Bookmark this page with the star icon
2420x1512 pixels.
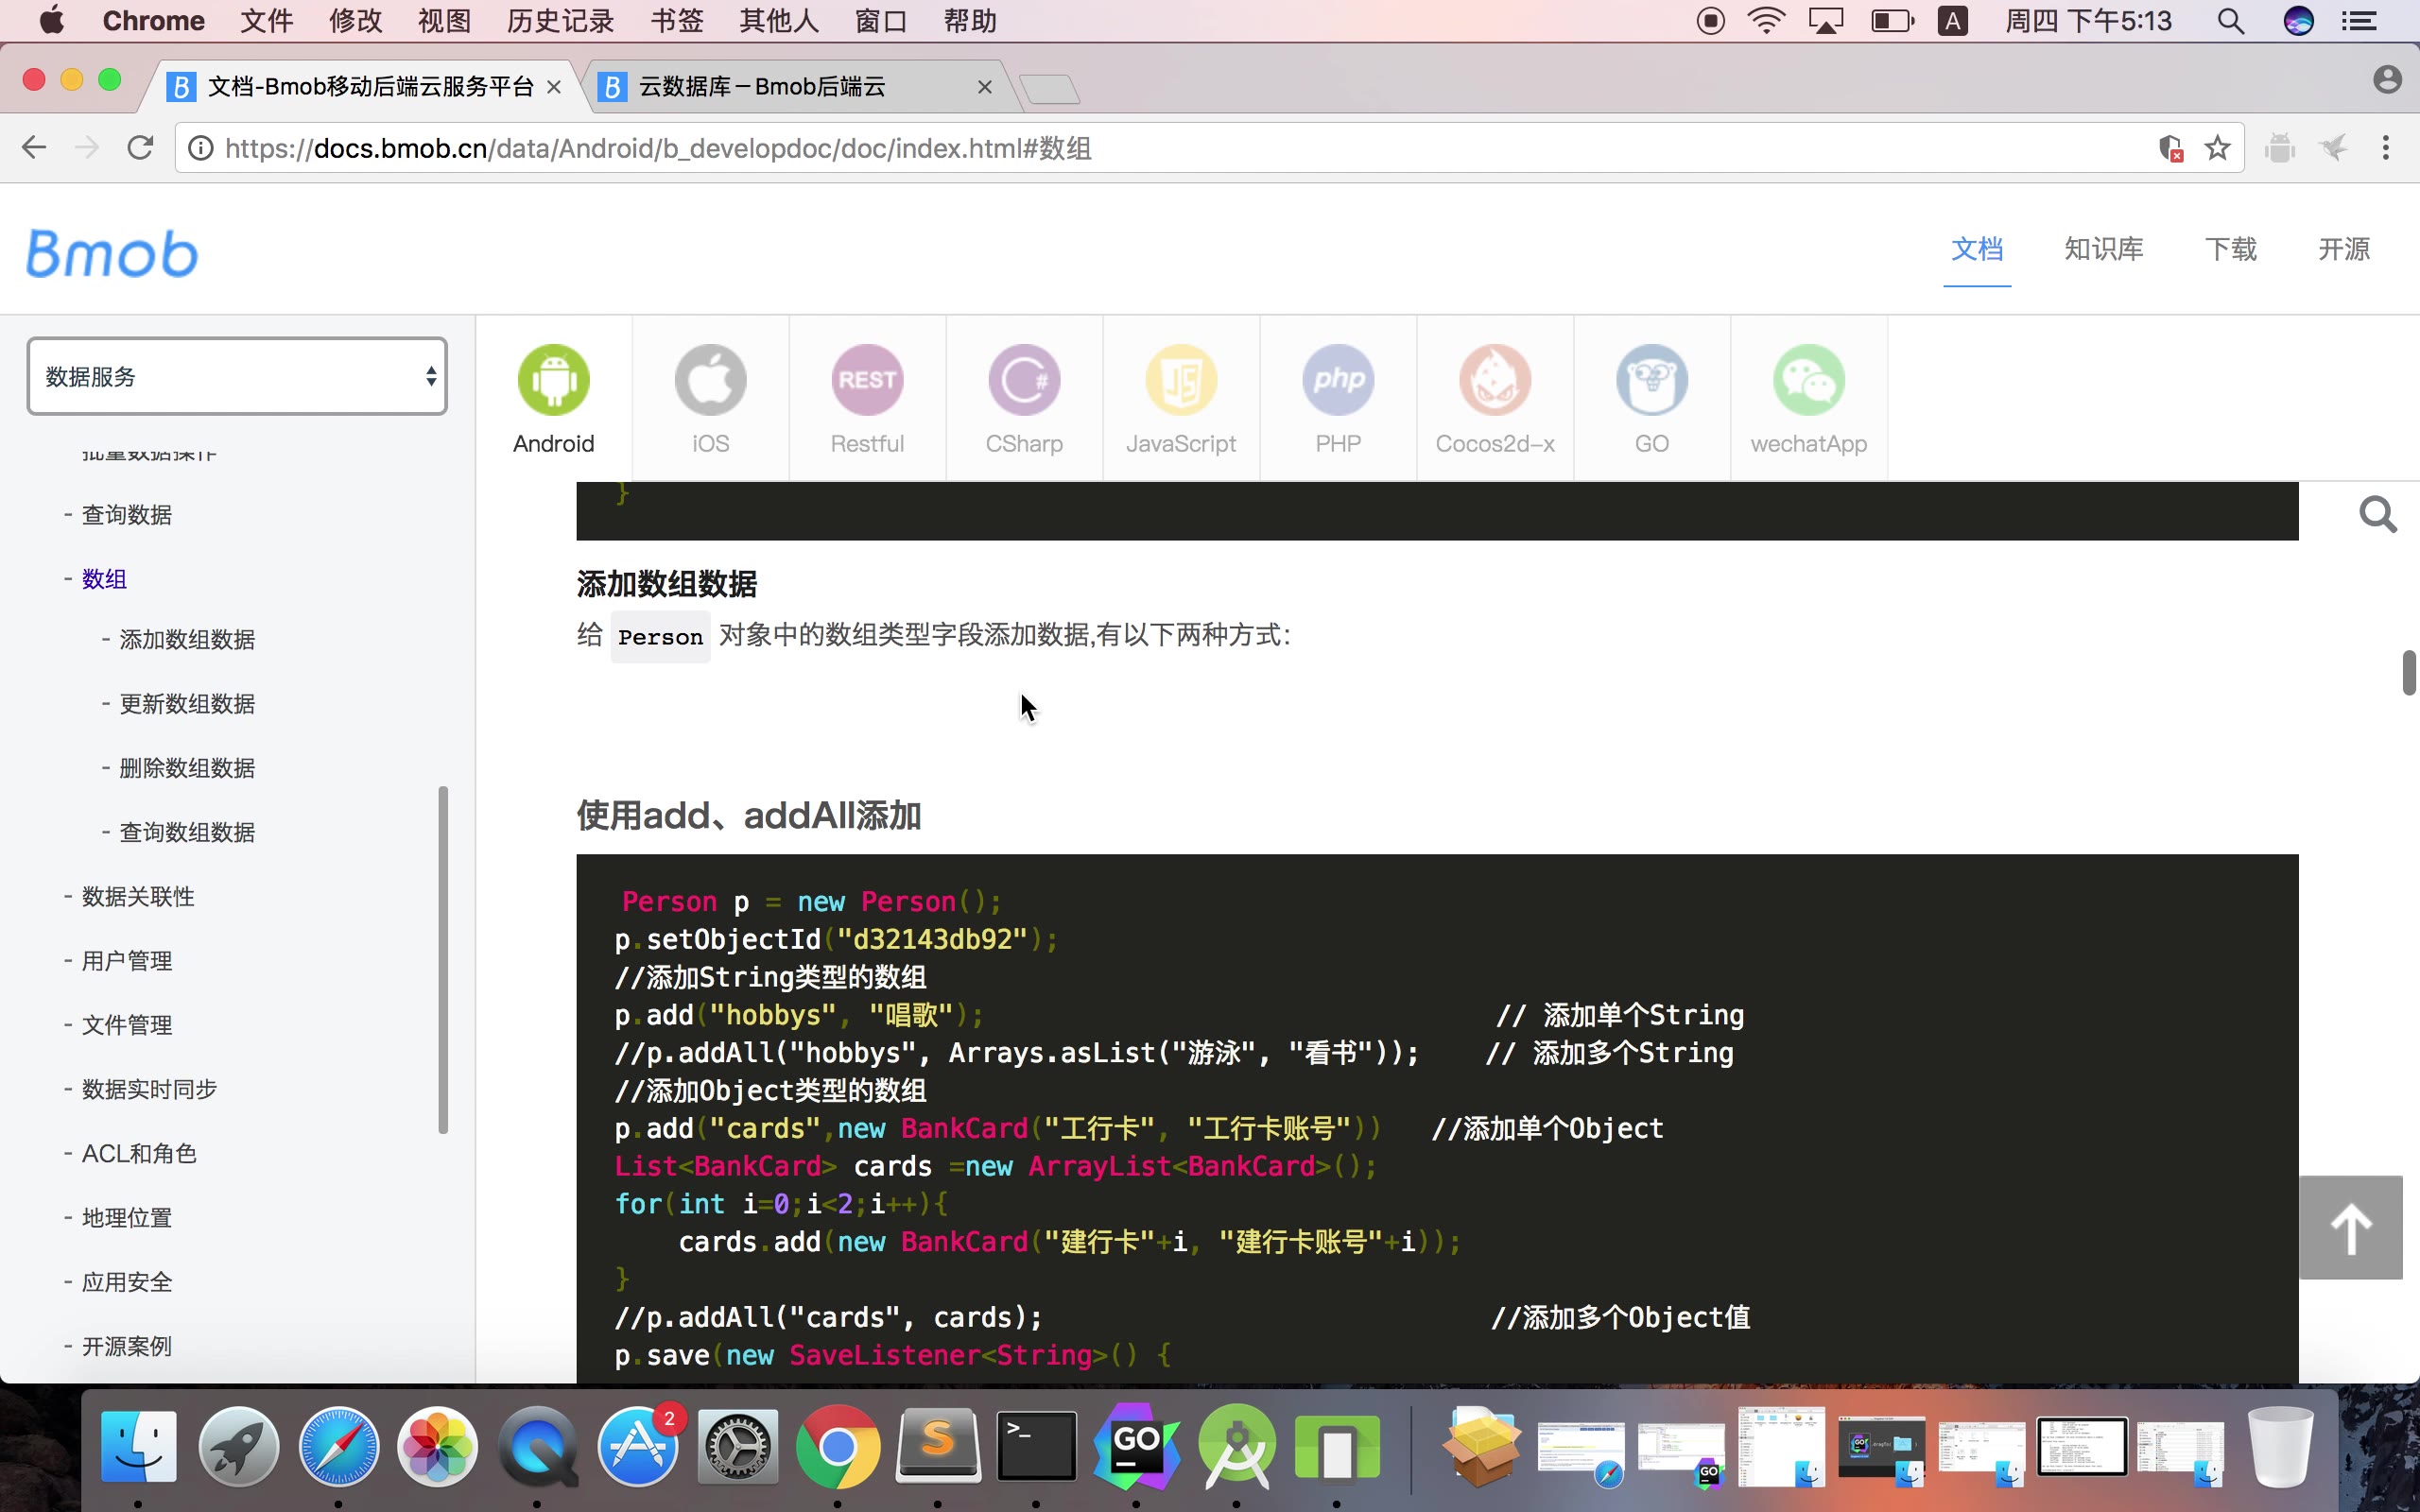[2217, 148]
